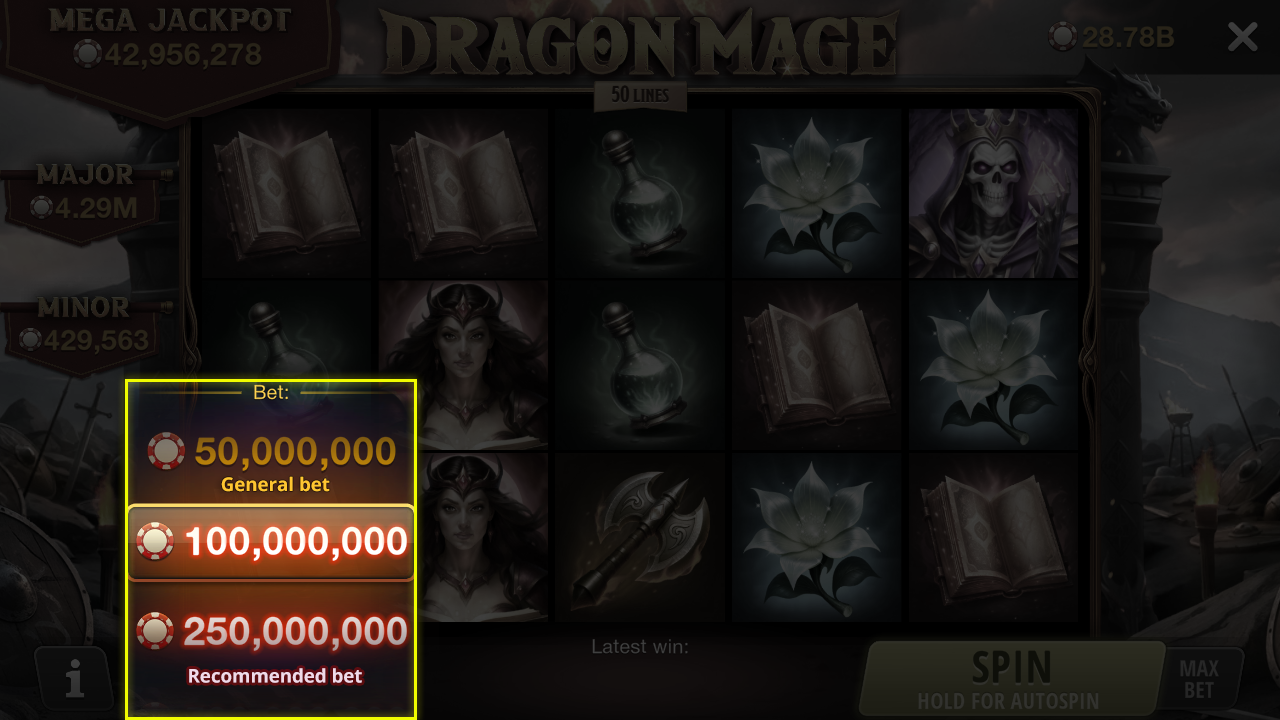The height and width of the screenshot is (720, 1280).
Task: Select the 50,000,000 General bet option
Action: pos(271,461)
